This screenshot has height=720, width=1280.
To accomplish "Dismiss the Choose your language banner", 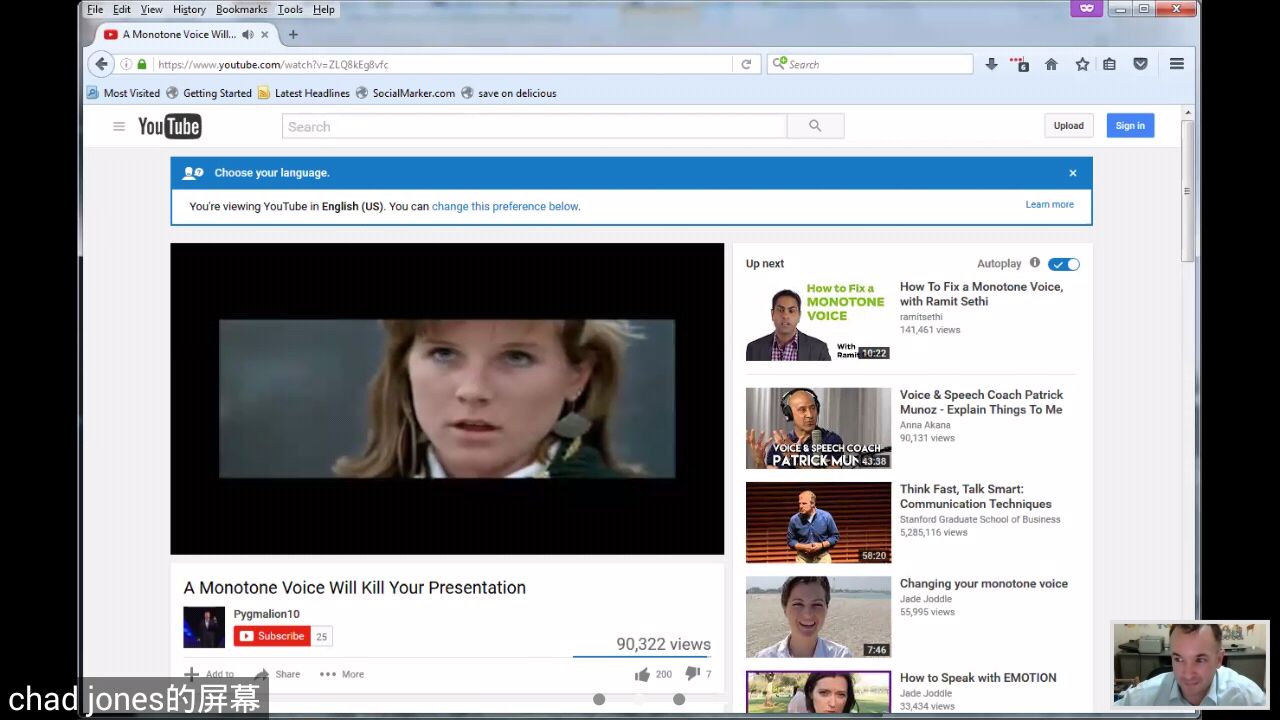I will click(x=1073, y=173).
